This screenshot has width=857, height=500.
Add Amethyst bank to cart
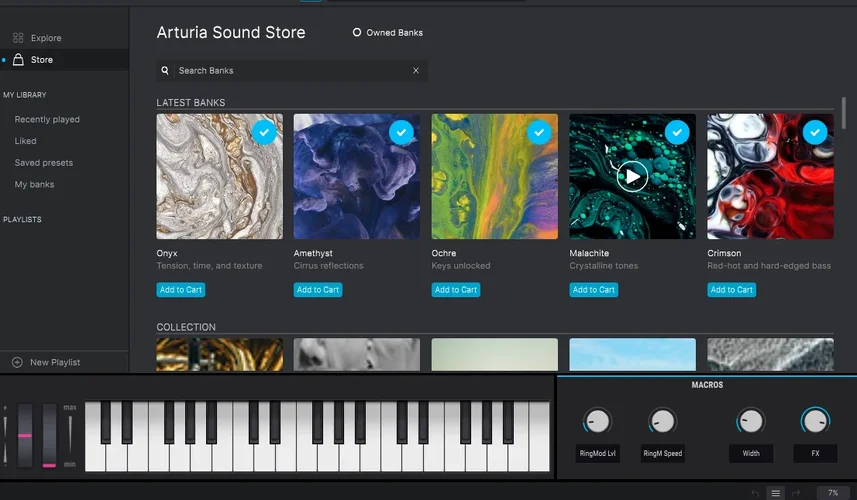click(318, 290)
